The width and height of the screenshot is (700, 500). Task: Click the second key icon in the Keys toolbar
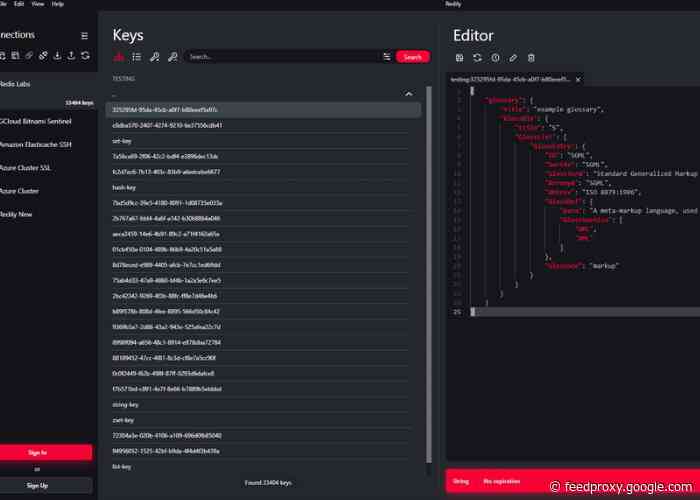click(x=172, y=57)
